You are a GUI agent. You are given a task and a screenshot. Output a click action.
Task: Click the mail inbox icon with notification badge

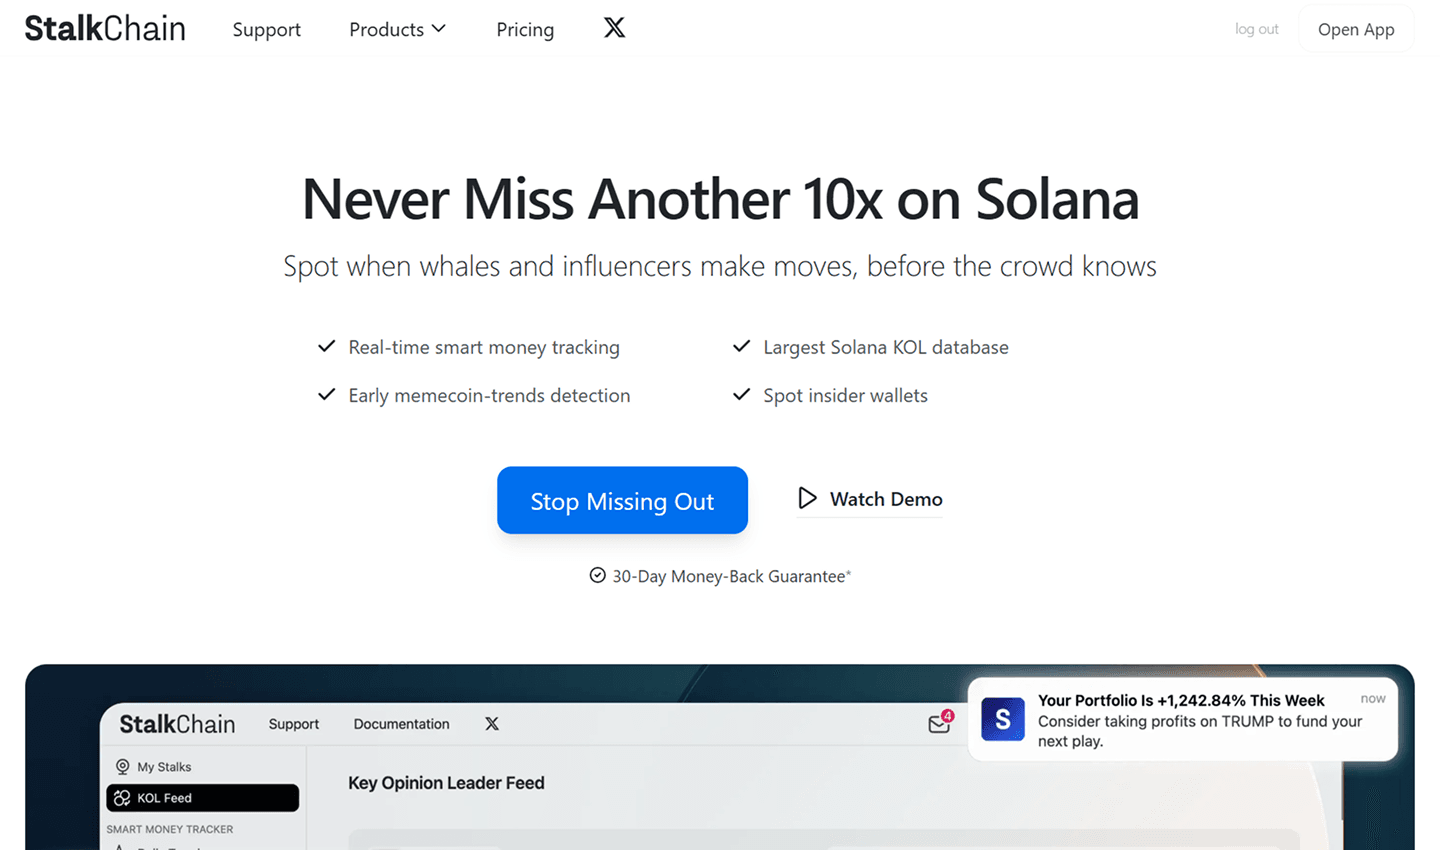click(939, 723)
